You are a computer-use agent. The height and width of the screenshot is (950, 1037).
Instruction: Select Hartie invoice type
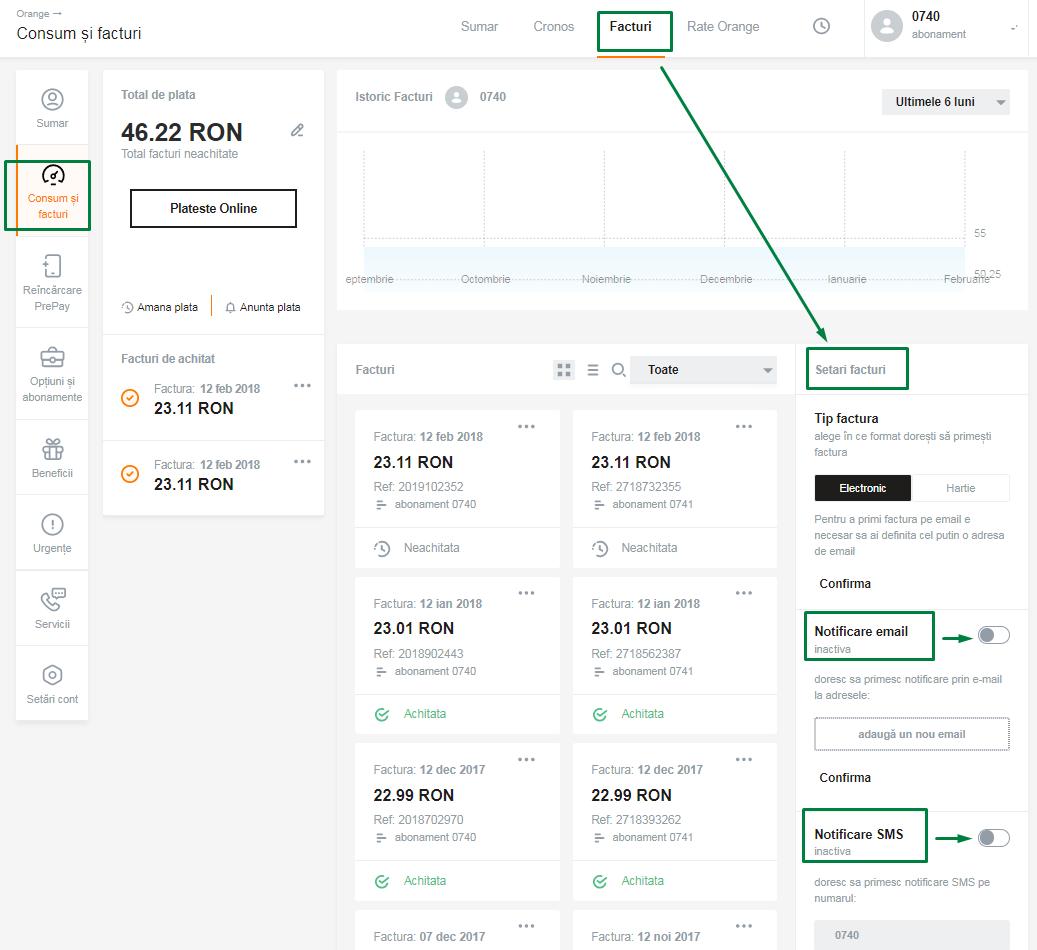click(960, 488)
